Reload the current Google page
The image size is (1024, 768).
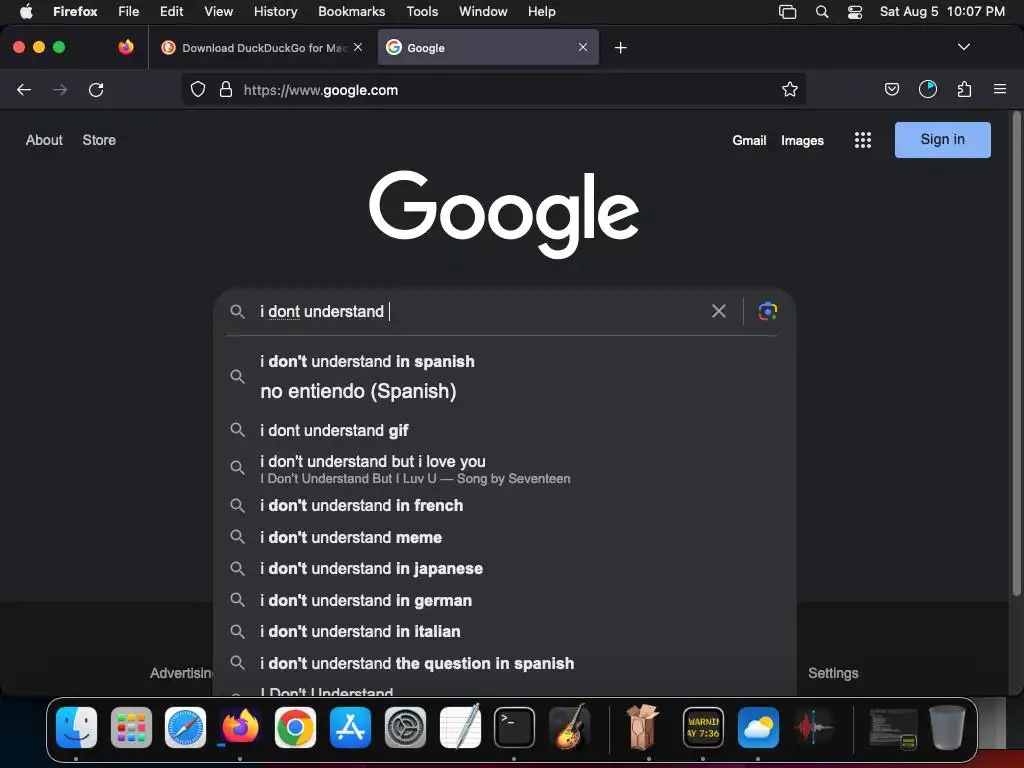tap(96, 89)
